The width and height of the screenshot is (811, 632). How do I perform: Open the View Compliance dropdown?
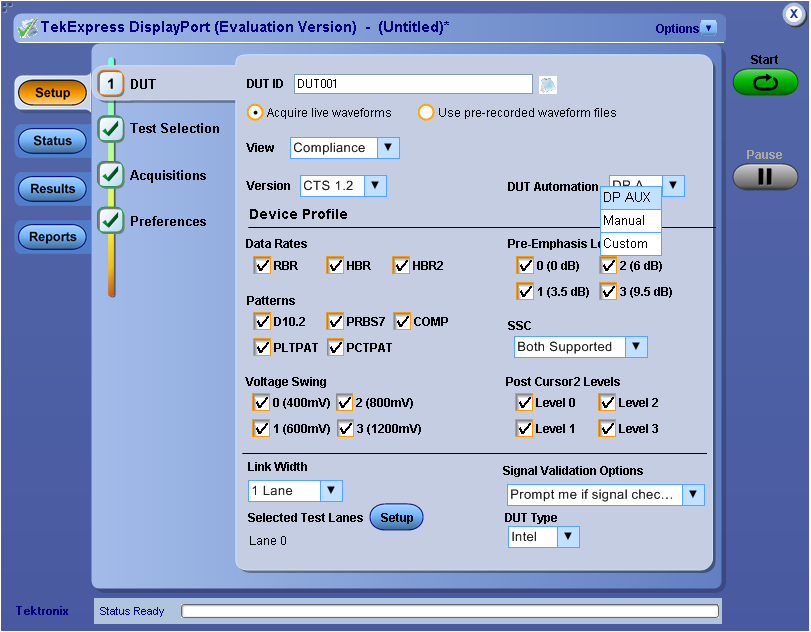coord(344,148)
